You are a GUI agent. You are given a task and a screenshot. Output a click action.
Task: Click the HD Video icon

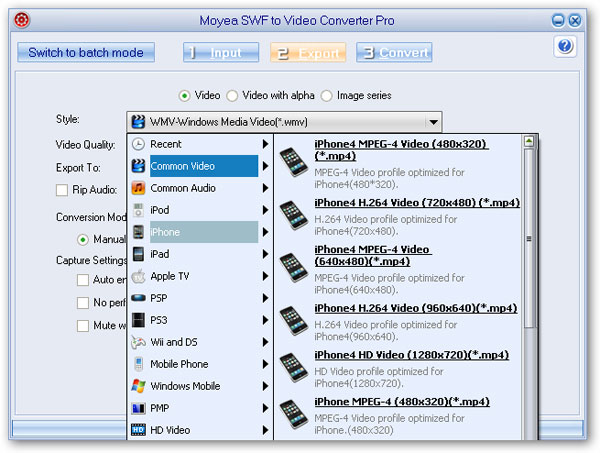(x=138, y=430)
